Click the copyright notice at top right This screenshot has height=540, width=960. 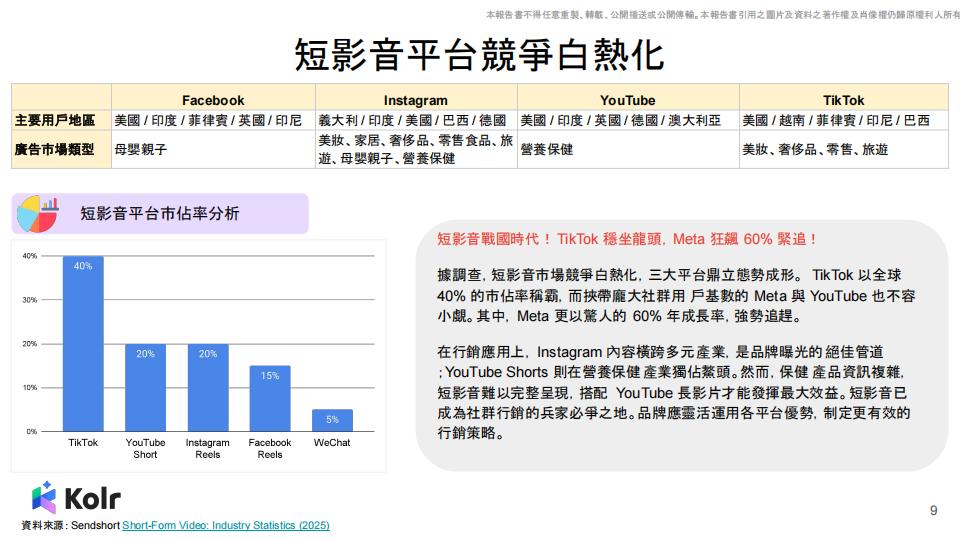pos(722,15)
